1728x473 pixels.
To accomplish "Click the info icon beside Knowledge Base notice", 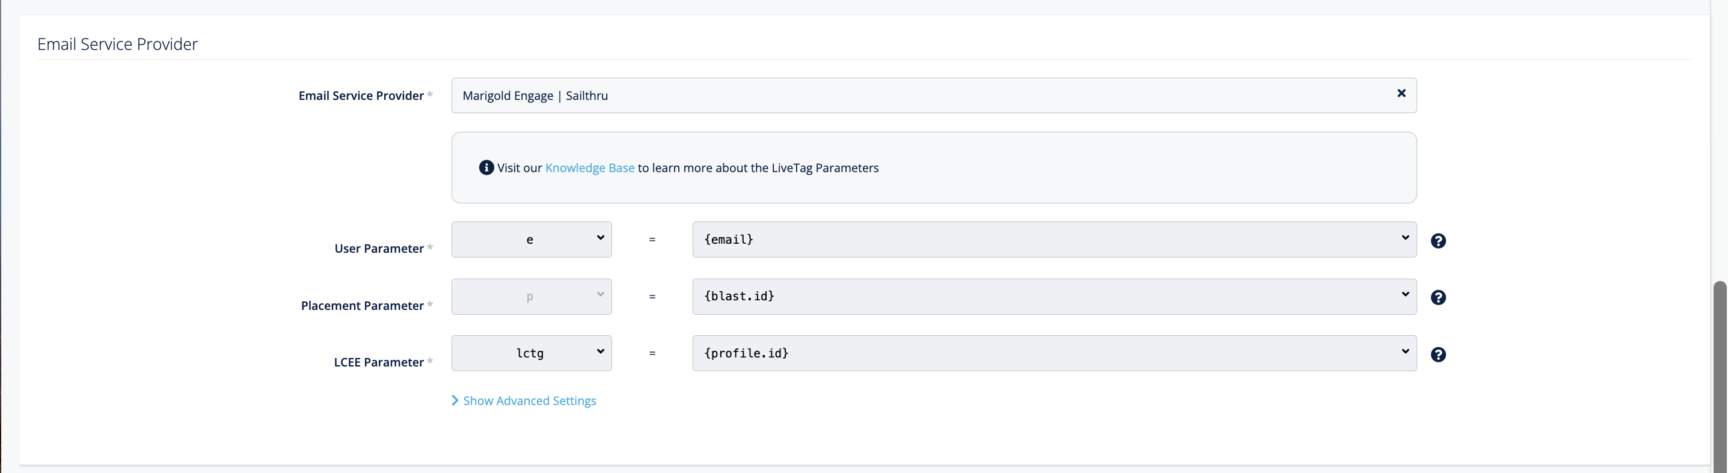I will [486, 168].
